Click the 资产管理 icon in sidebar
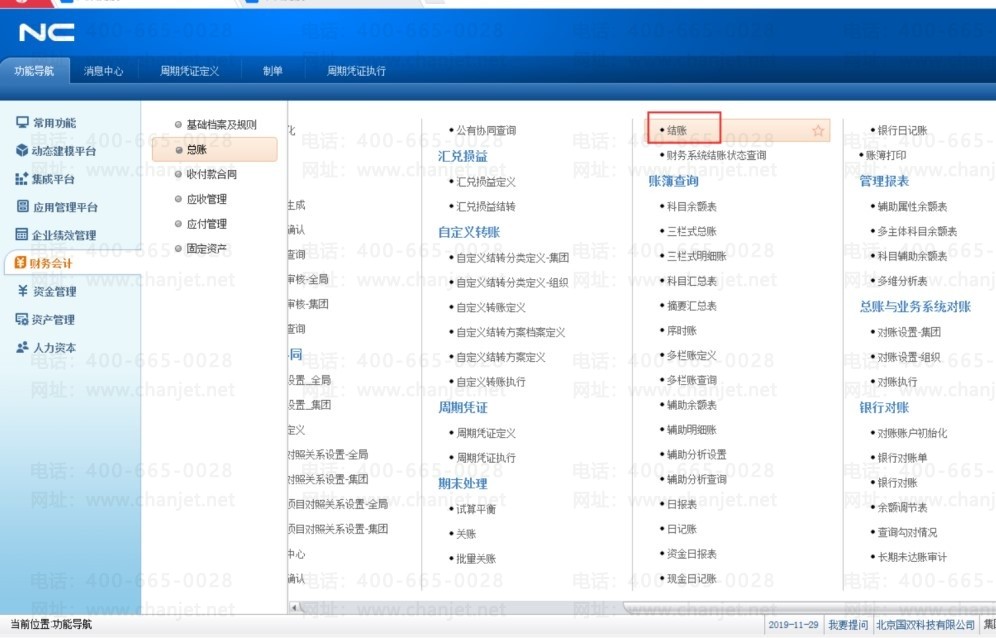 click(x=22, y=318)
